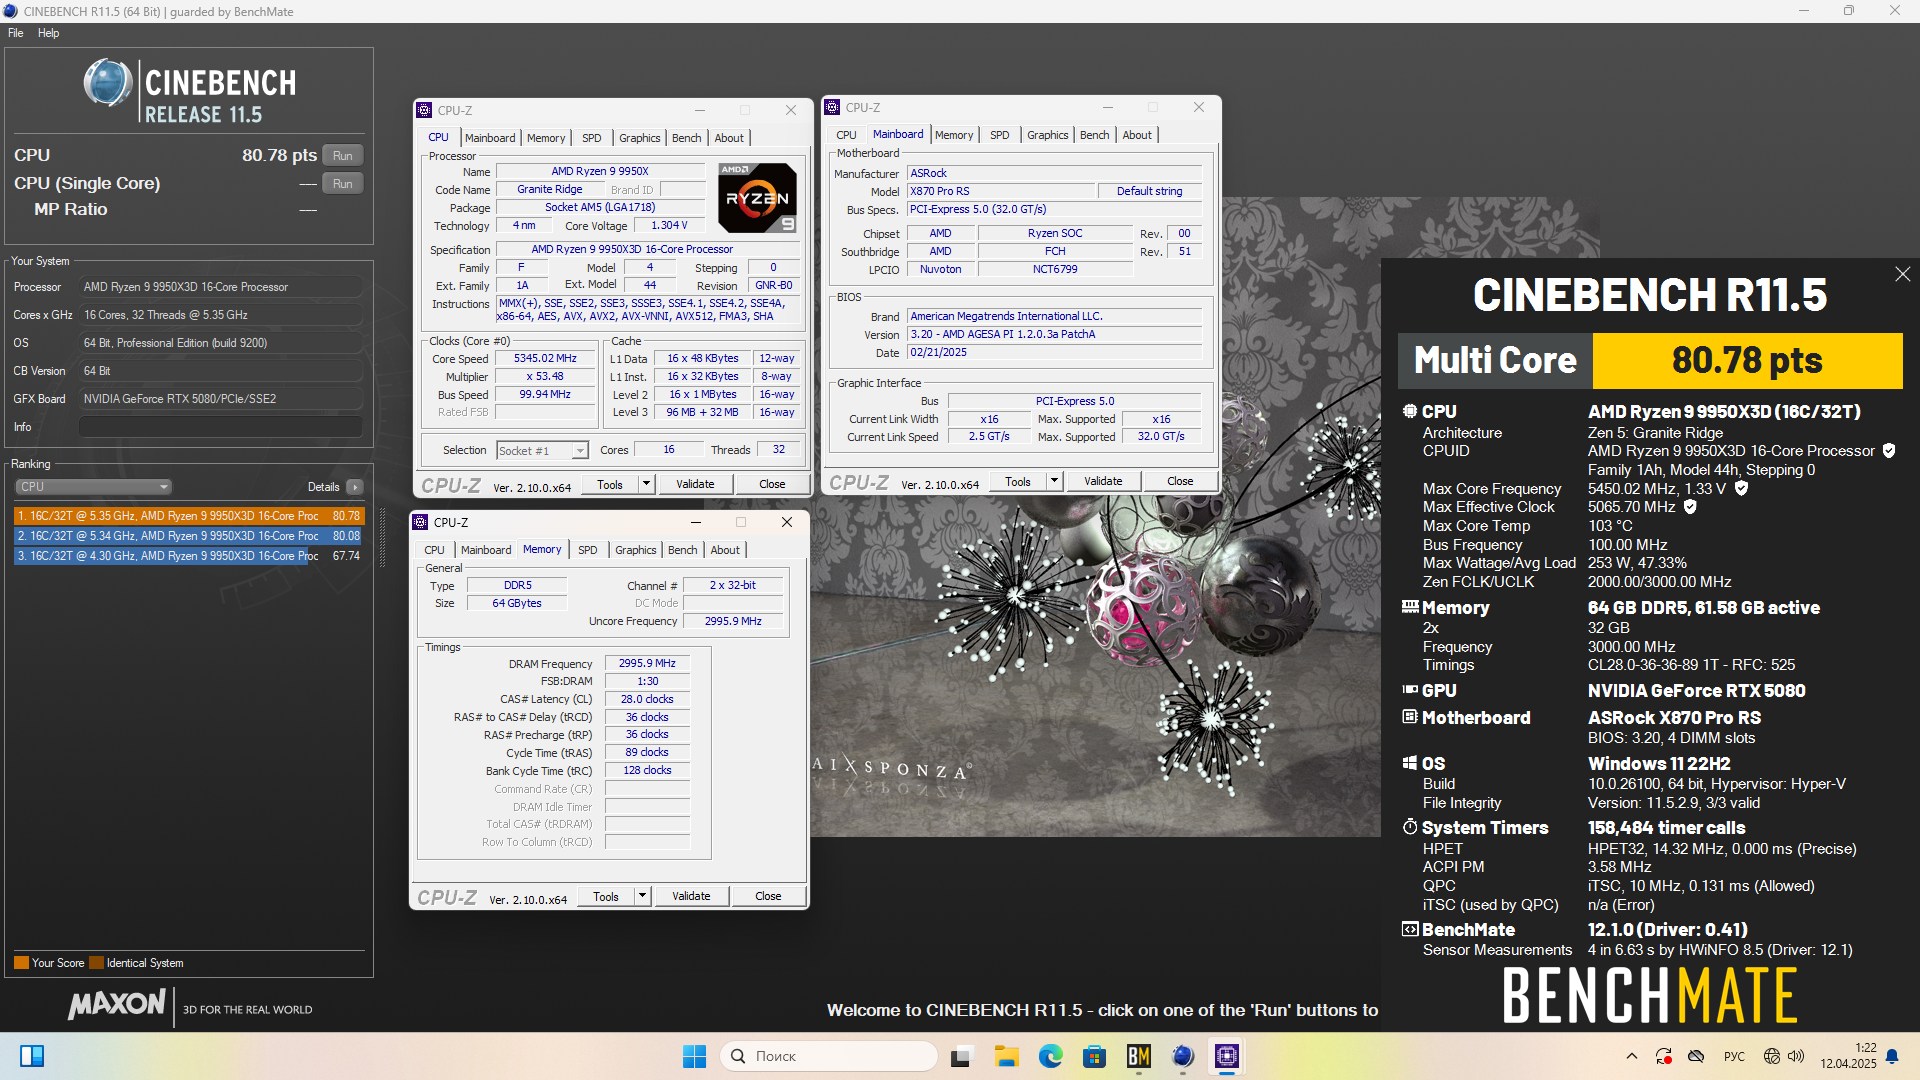Screen dimensions: 1920x1080
Task: Click the Cinebench globe logo
Action: (108, 83)
